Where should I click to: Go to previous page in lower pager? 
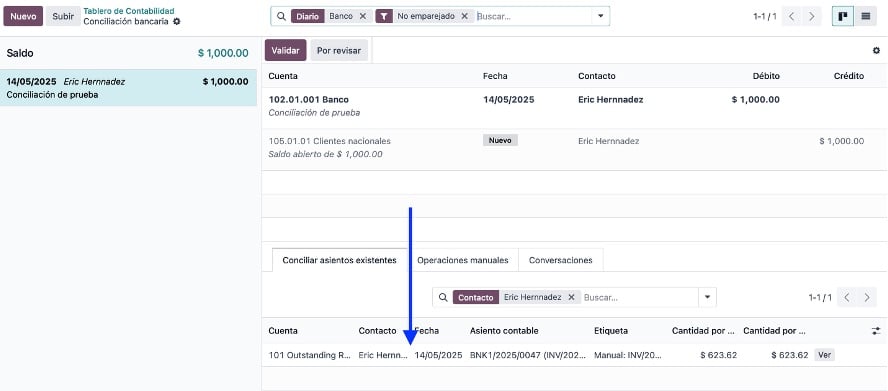click(847, 298)
